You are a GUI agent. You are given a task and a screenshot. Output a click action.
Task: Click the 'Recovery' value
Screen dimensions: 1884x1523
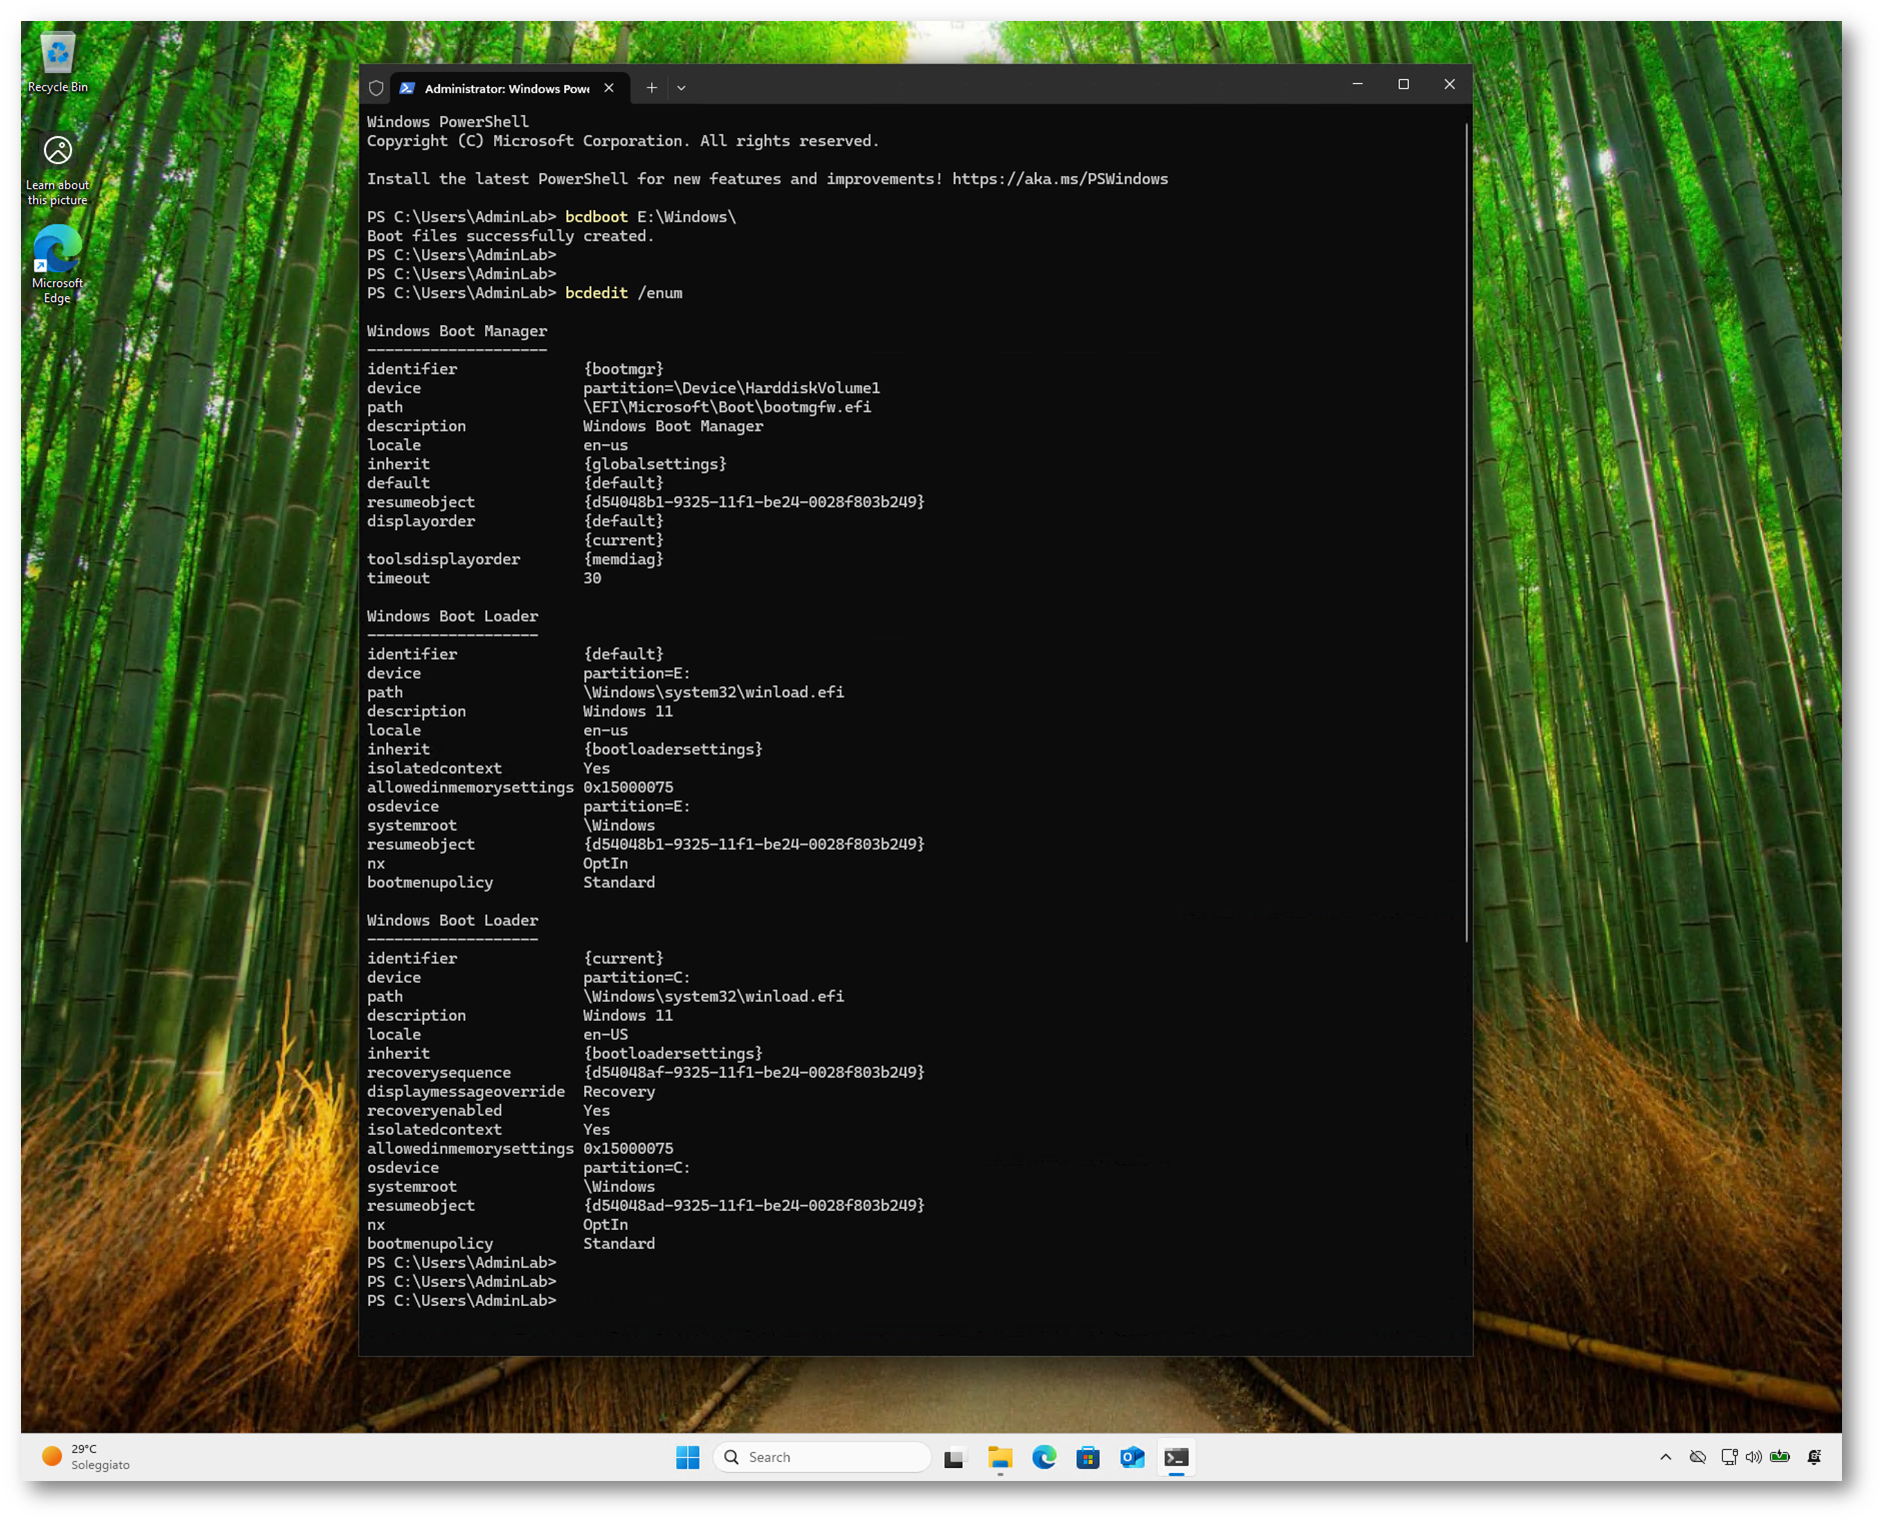tap(619, 1091)
